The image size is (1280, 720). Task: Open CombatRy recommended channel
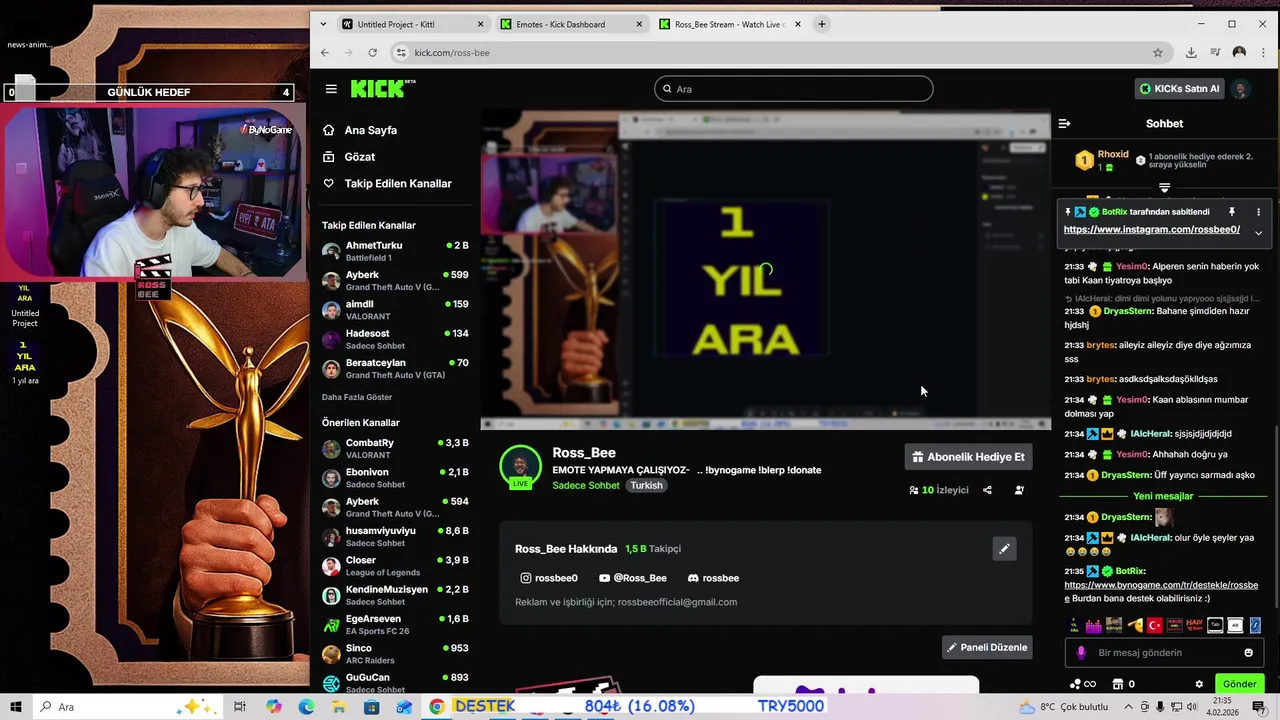[x=395, y=448]
